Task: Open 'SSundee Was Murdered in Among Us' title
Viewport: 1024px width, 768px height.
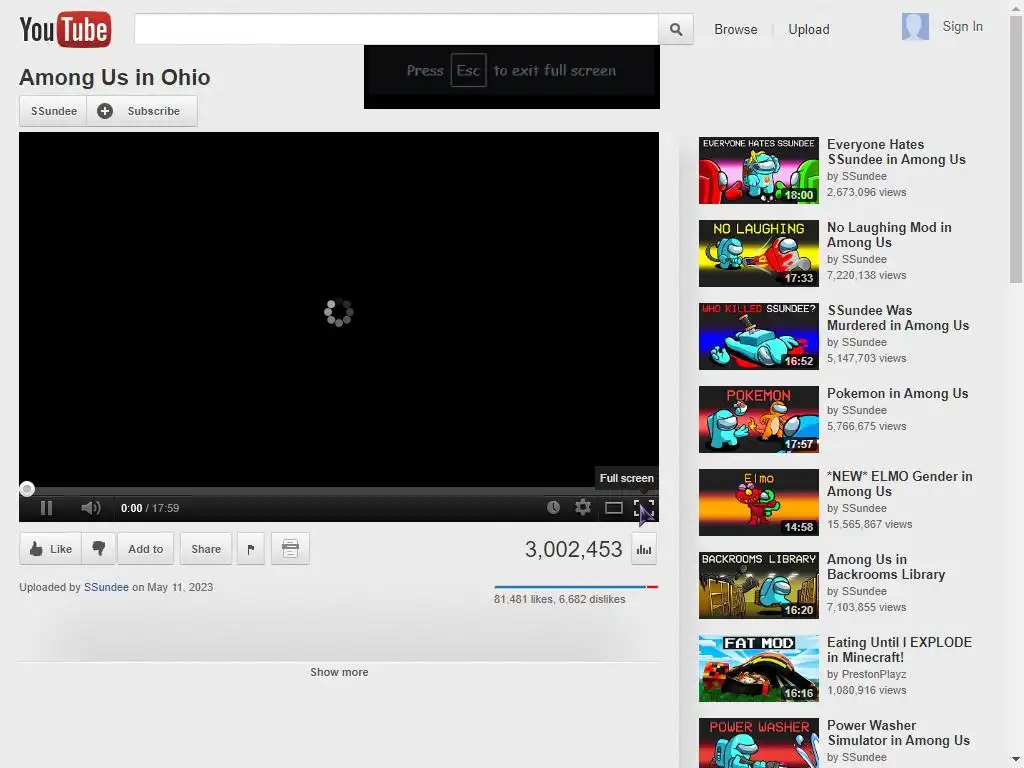Action: pyautogui.click(x=898, y=317)
